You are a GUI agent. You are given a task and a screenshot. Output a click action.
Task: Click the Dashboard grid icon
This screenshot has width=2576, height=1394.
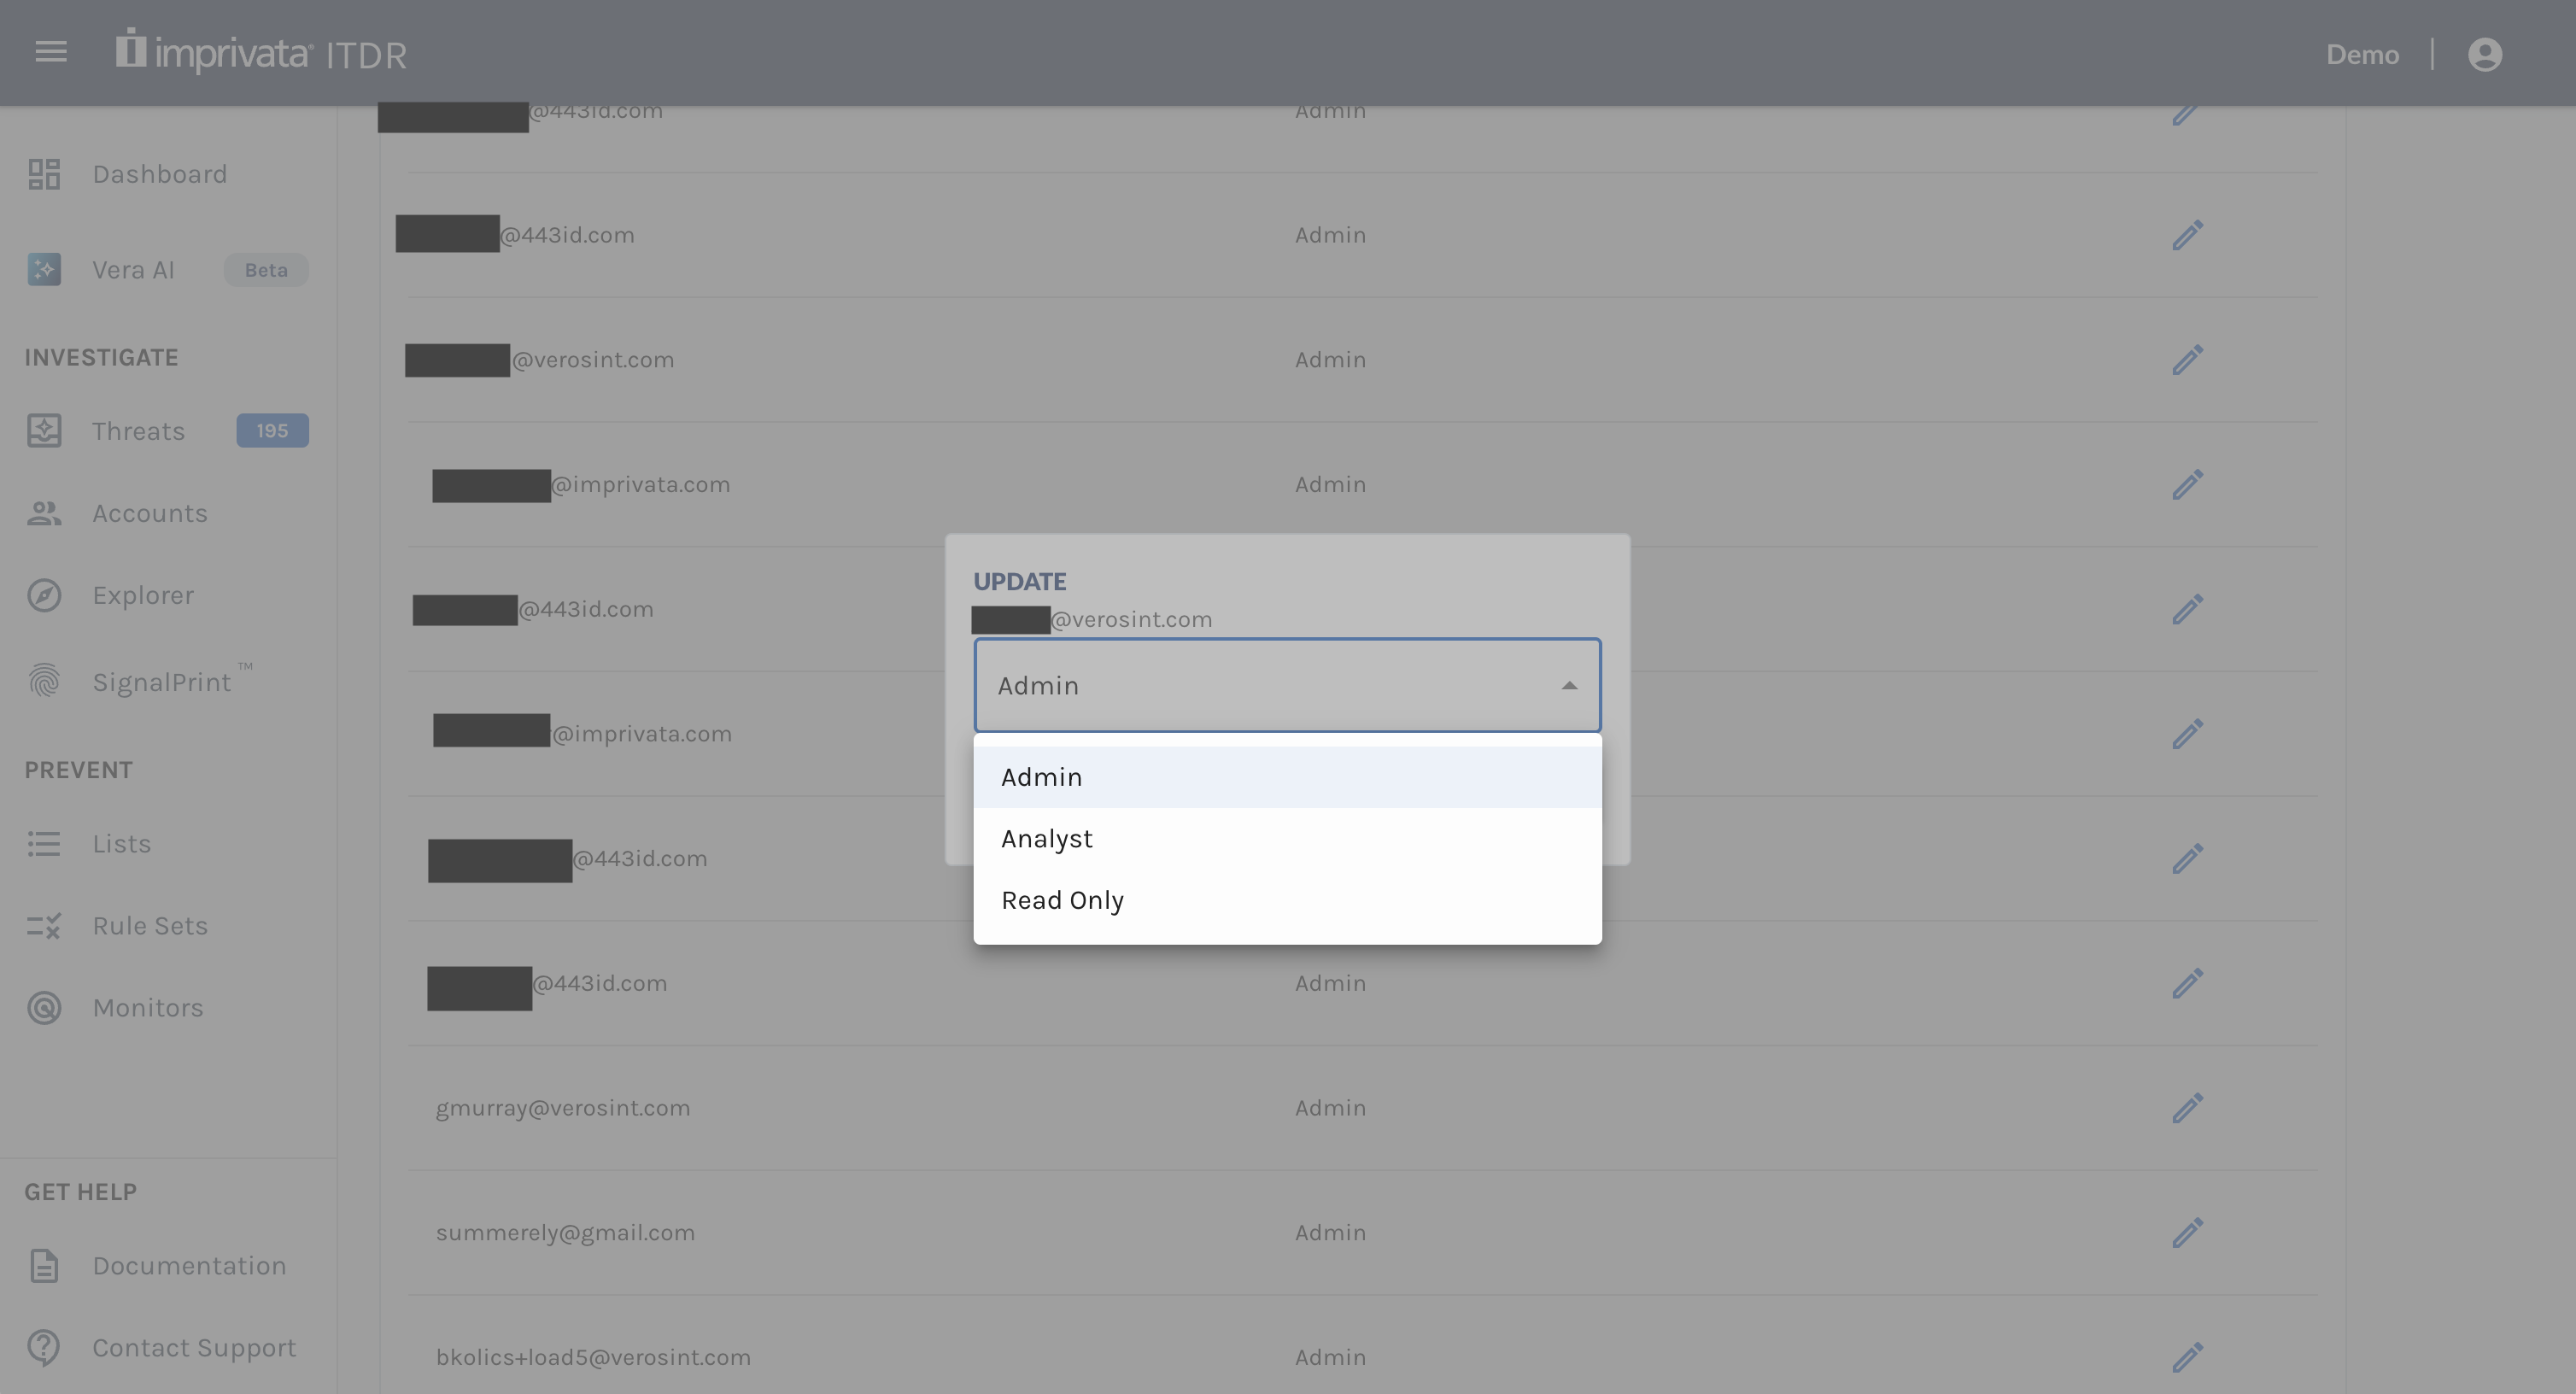click(x=44, y=174)
